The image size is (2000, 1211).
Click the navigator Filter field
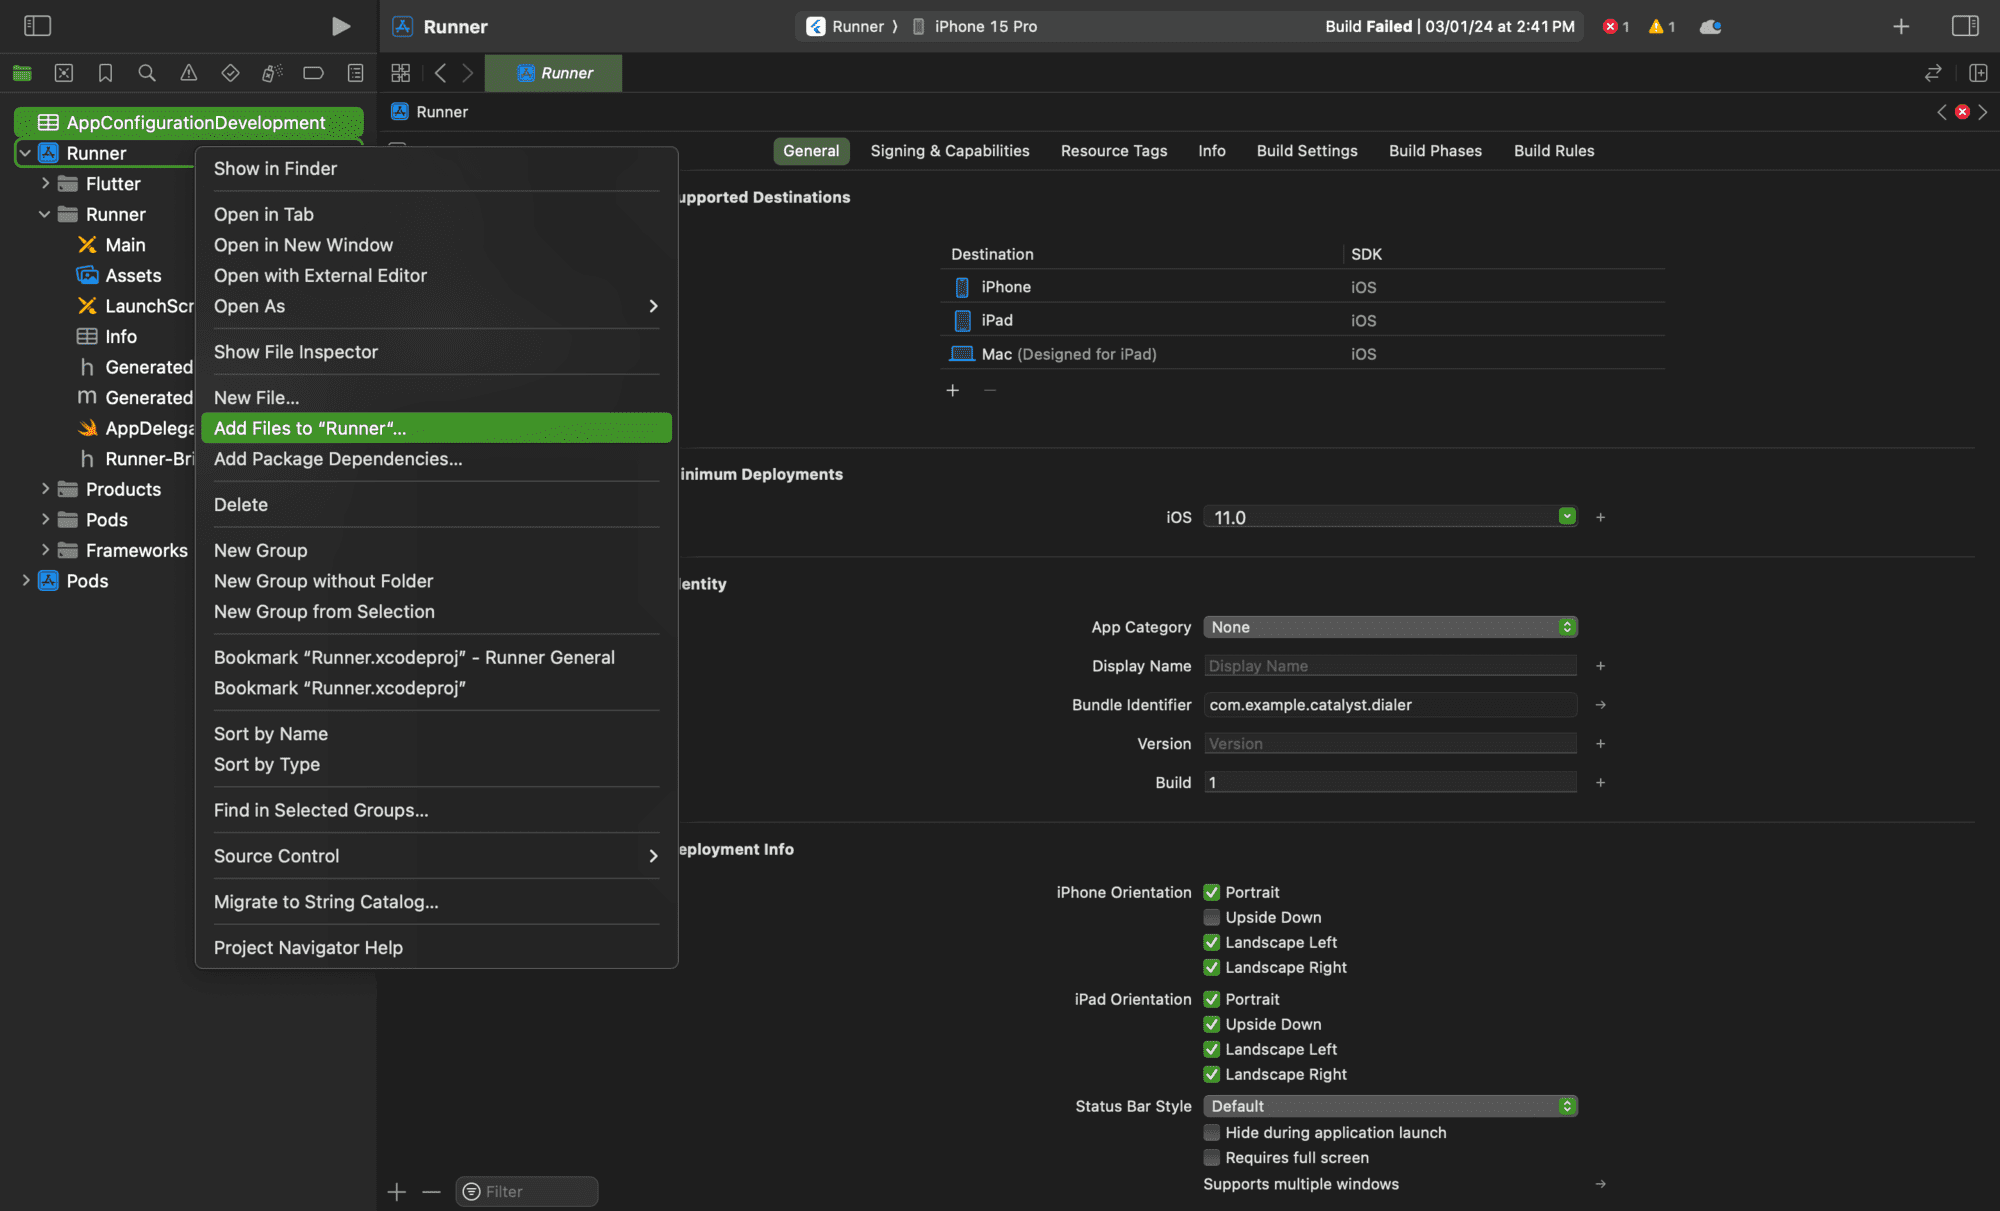point(527,1192)
